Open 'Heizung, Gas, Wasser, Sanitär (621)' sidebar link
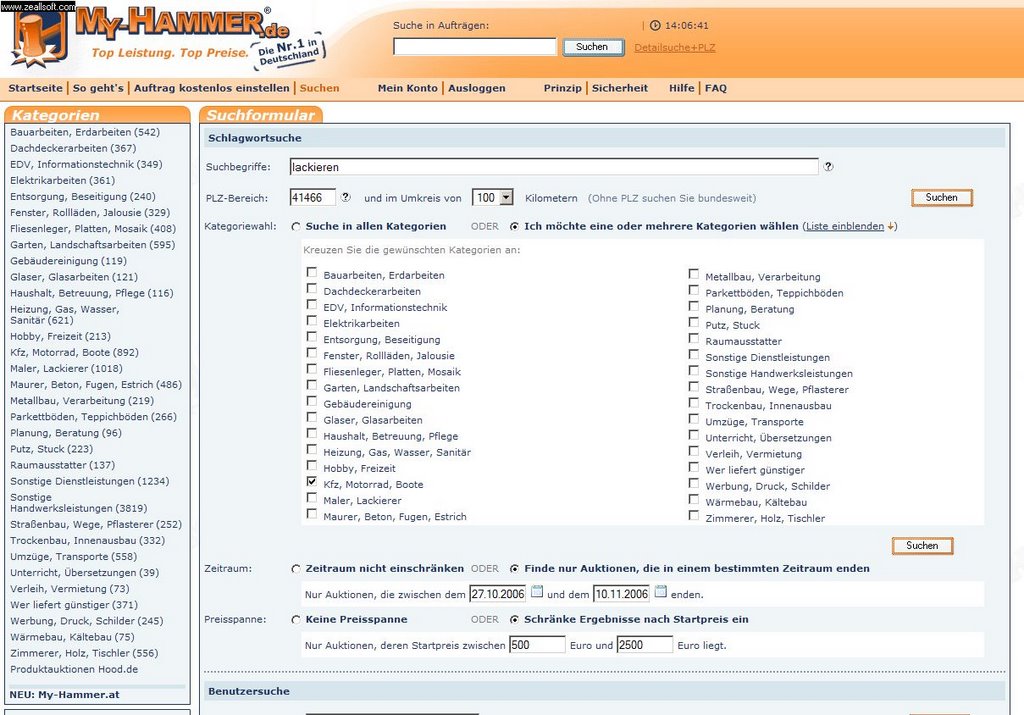The width and height of the screenshot is (1024, 715). click(65, 315)
